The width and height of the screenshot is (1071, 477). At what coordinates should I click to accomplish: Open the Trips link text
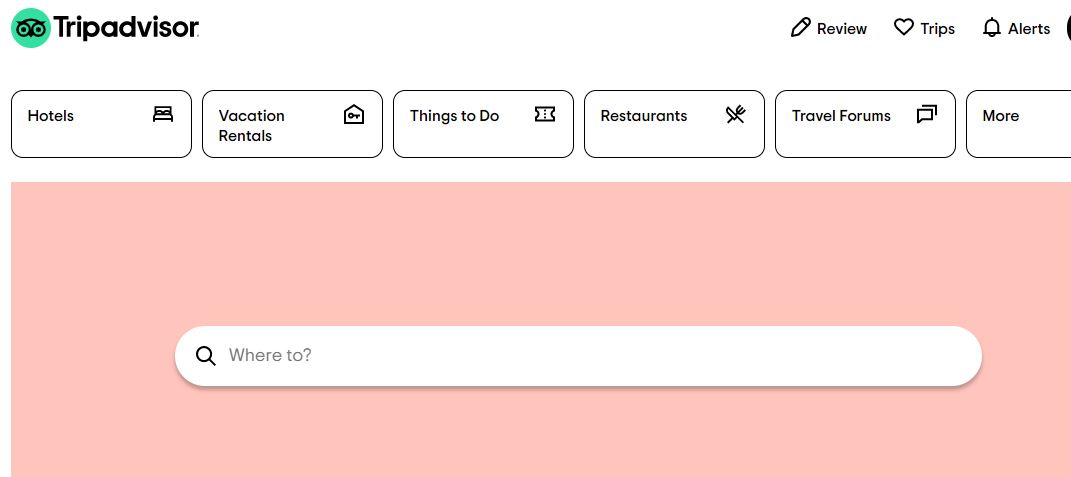pos(937,29)
